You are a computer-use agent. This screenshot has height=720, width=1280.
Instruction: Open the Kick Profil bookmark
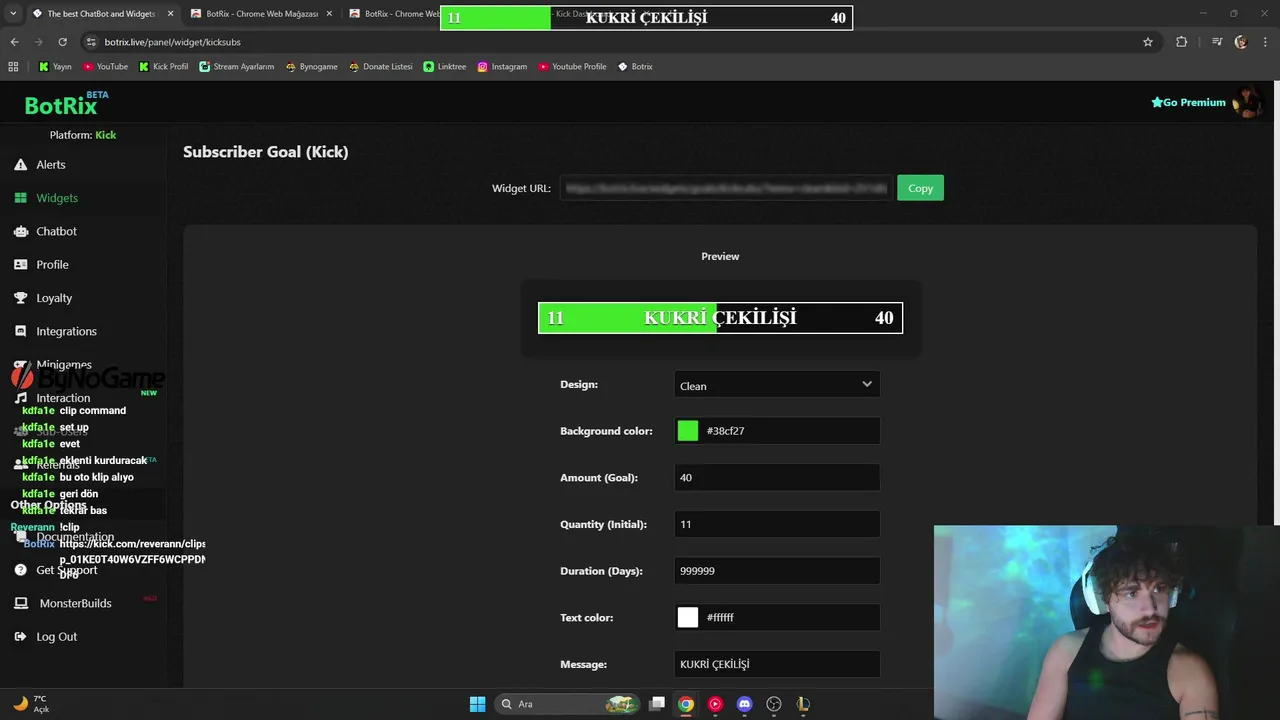(x=163, y=67)
